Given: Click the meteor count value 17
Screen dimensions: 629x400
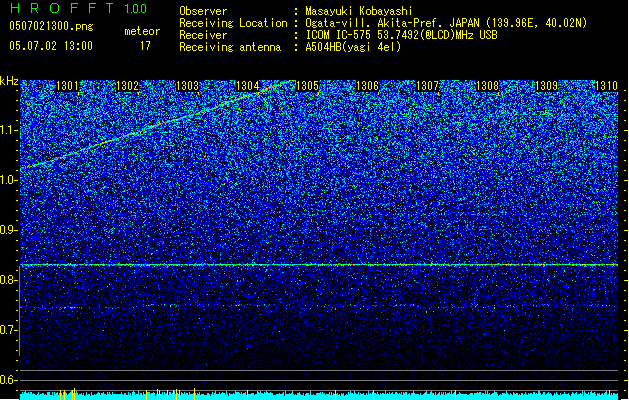Looking at the screenshot, I should [x=145, y=46].
